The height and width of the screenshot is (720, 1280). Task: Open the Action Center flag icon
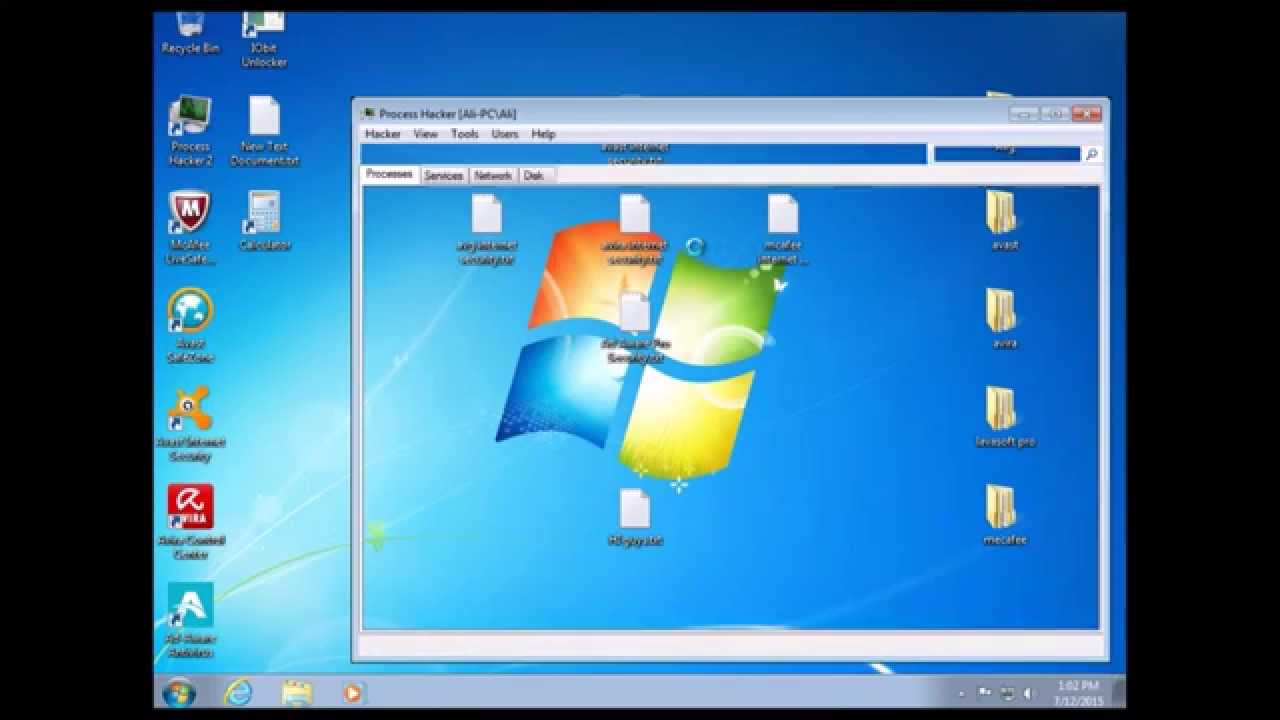(984, 693)
